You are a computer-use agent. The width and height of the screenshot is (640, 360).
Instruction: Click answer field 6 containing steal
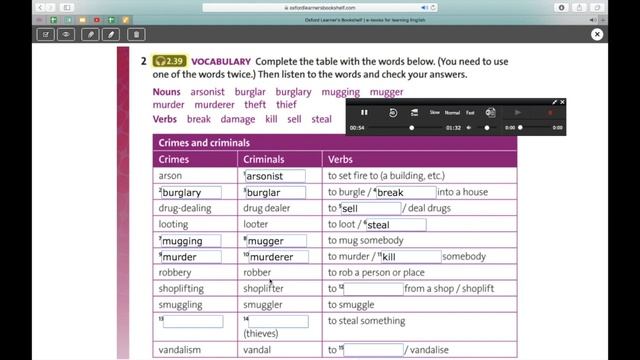pyautogui.click(x=396, y=224)
